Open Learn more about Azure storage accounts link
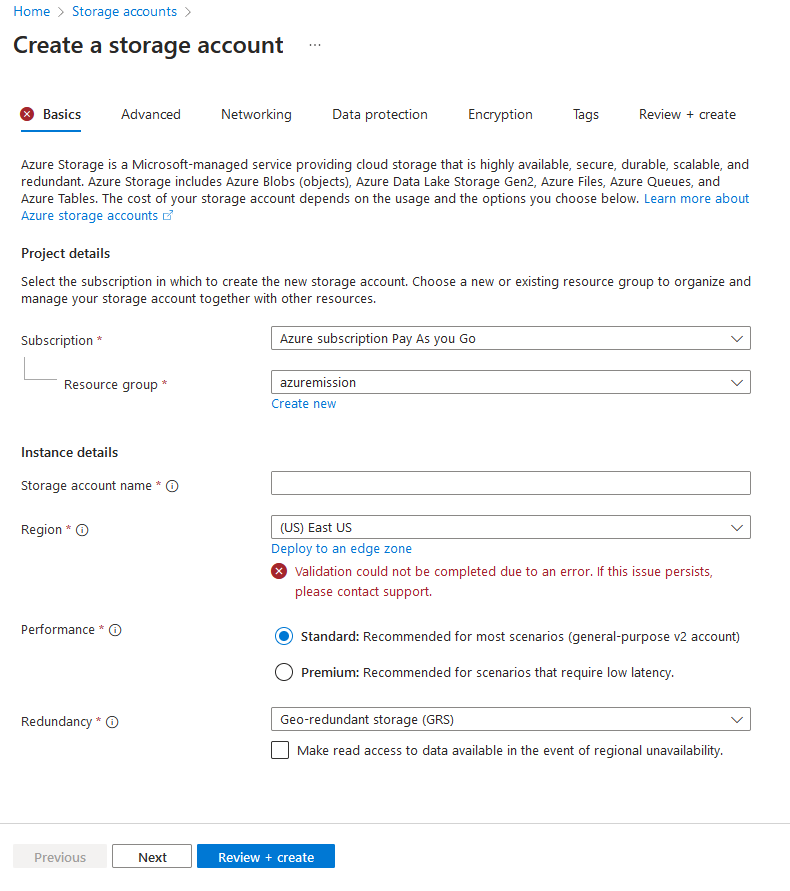The height and width of the screenshot is (891, 790). (x=696, y=198)
